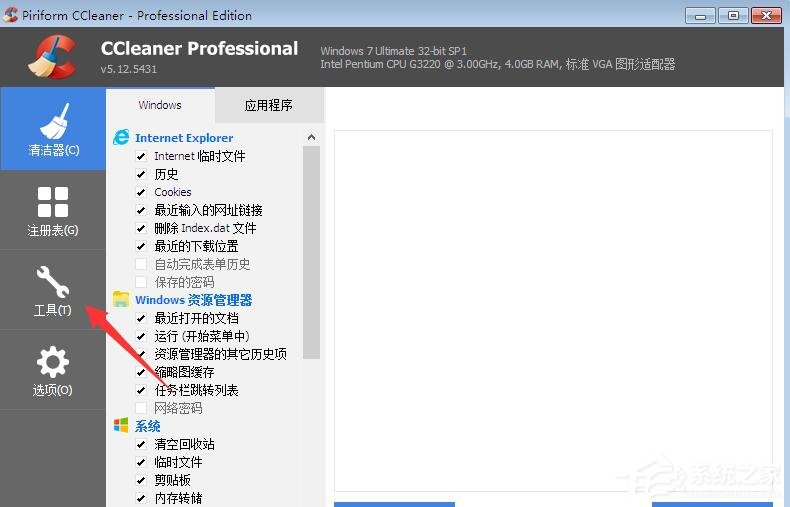Open the 选项(O) options section

(x=53, y=370)
